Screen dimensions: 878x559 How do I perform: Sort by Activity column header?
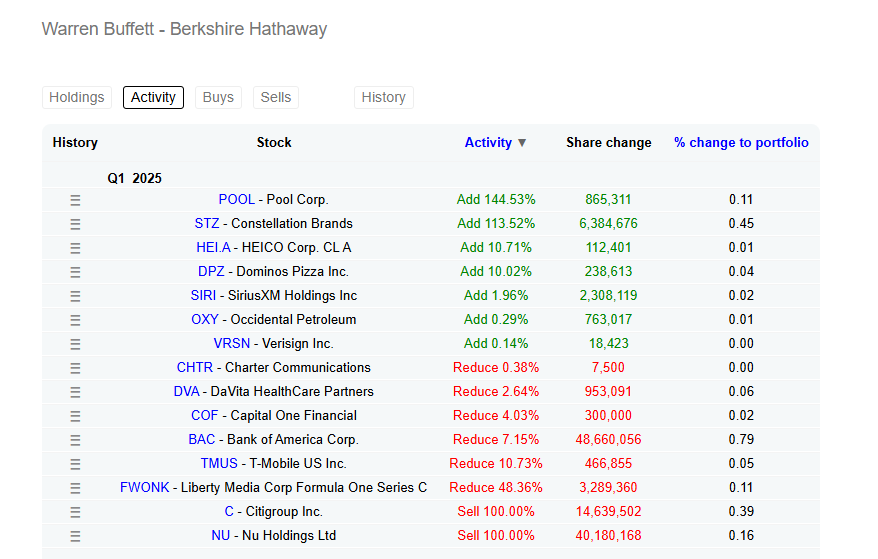[488, 143]
